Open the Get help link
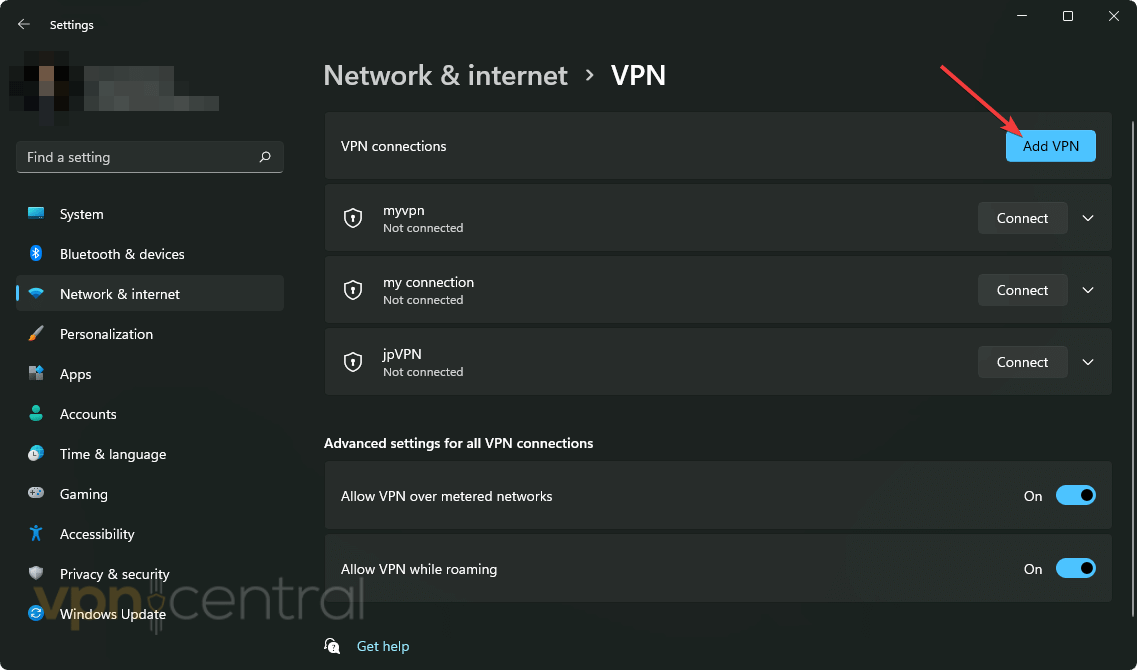The image size is (1137, 670). (x=383, y=645)
